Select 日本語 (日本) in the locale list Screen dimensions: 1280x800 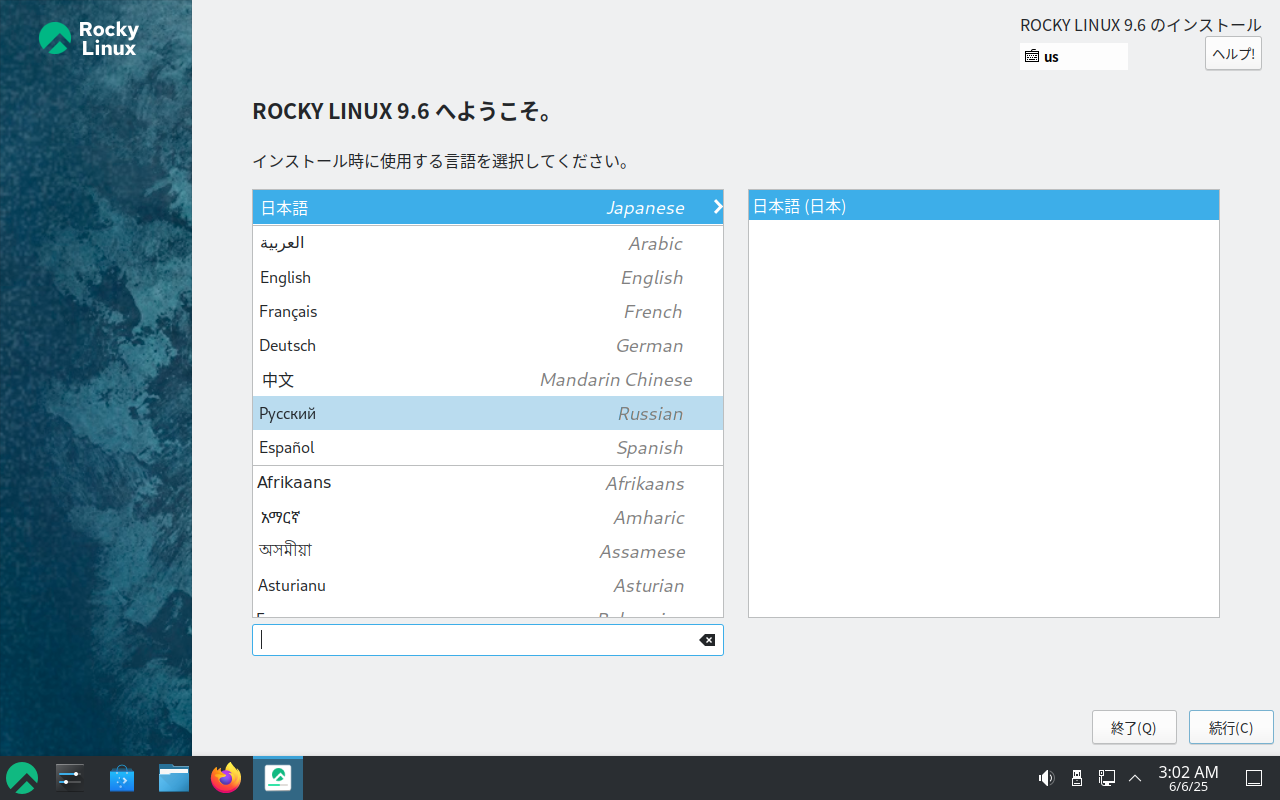984,206
